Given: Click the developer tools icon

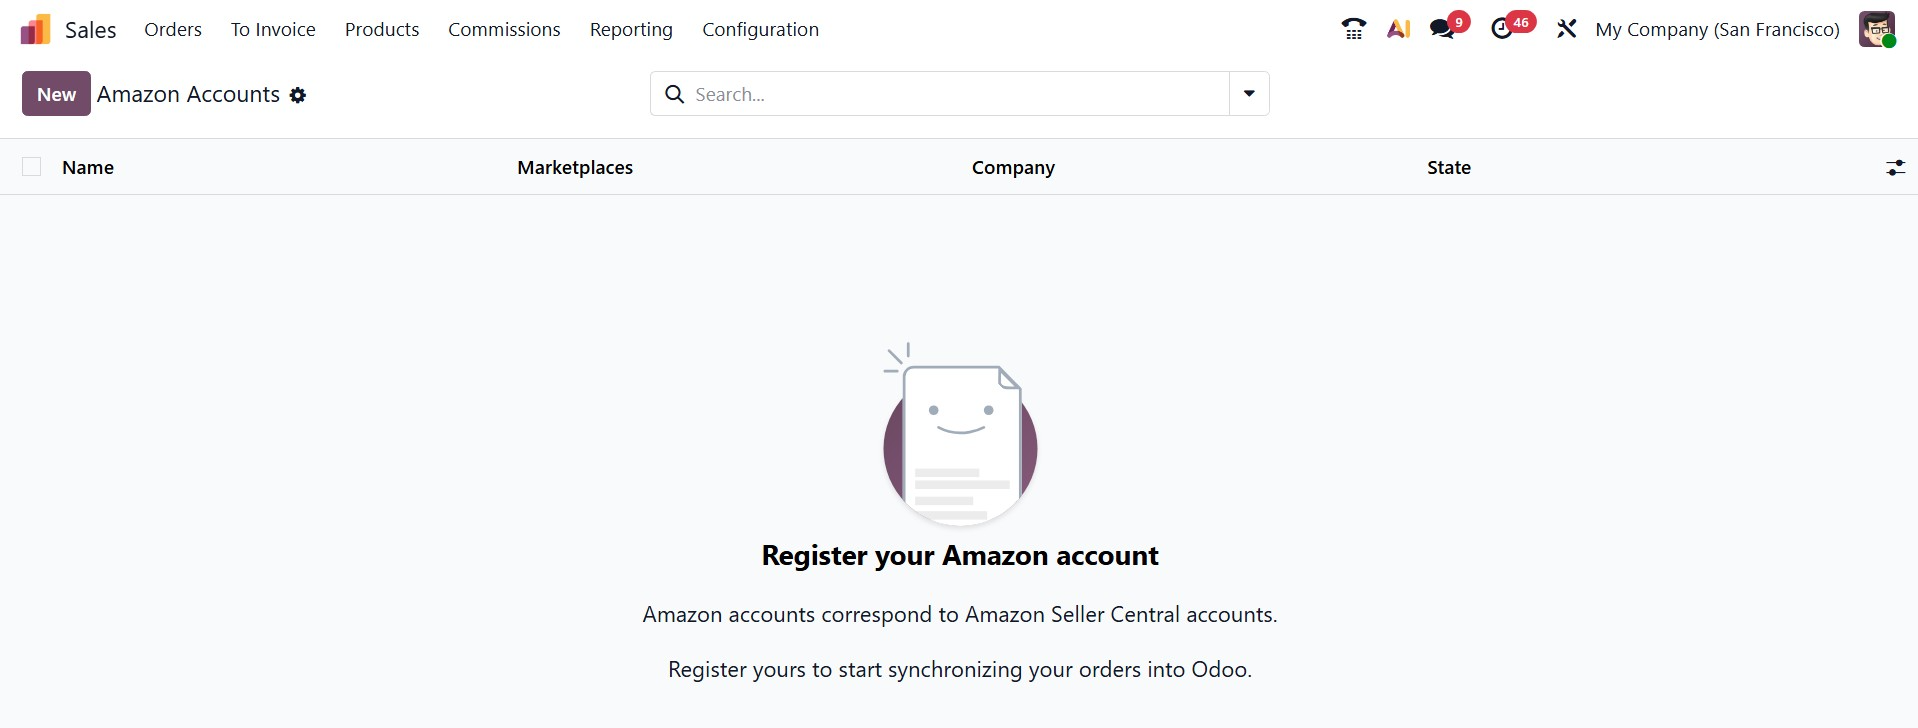Looking at the screenshot, I should pyautogui.click(x=1566, y=29).
